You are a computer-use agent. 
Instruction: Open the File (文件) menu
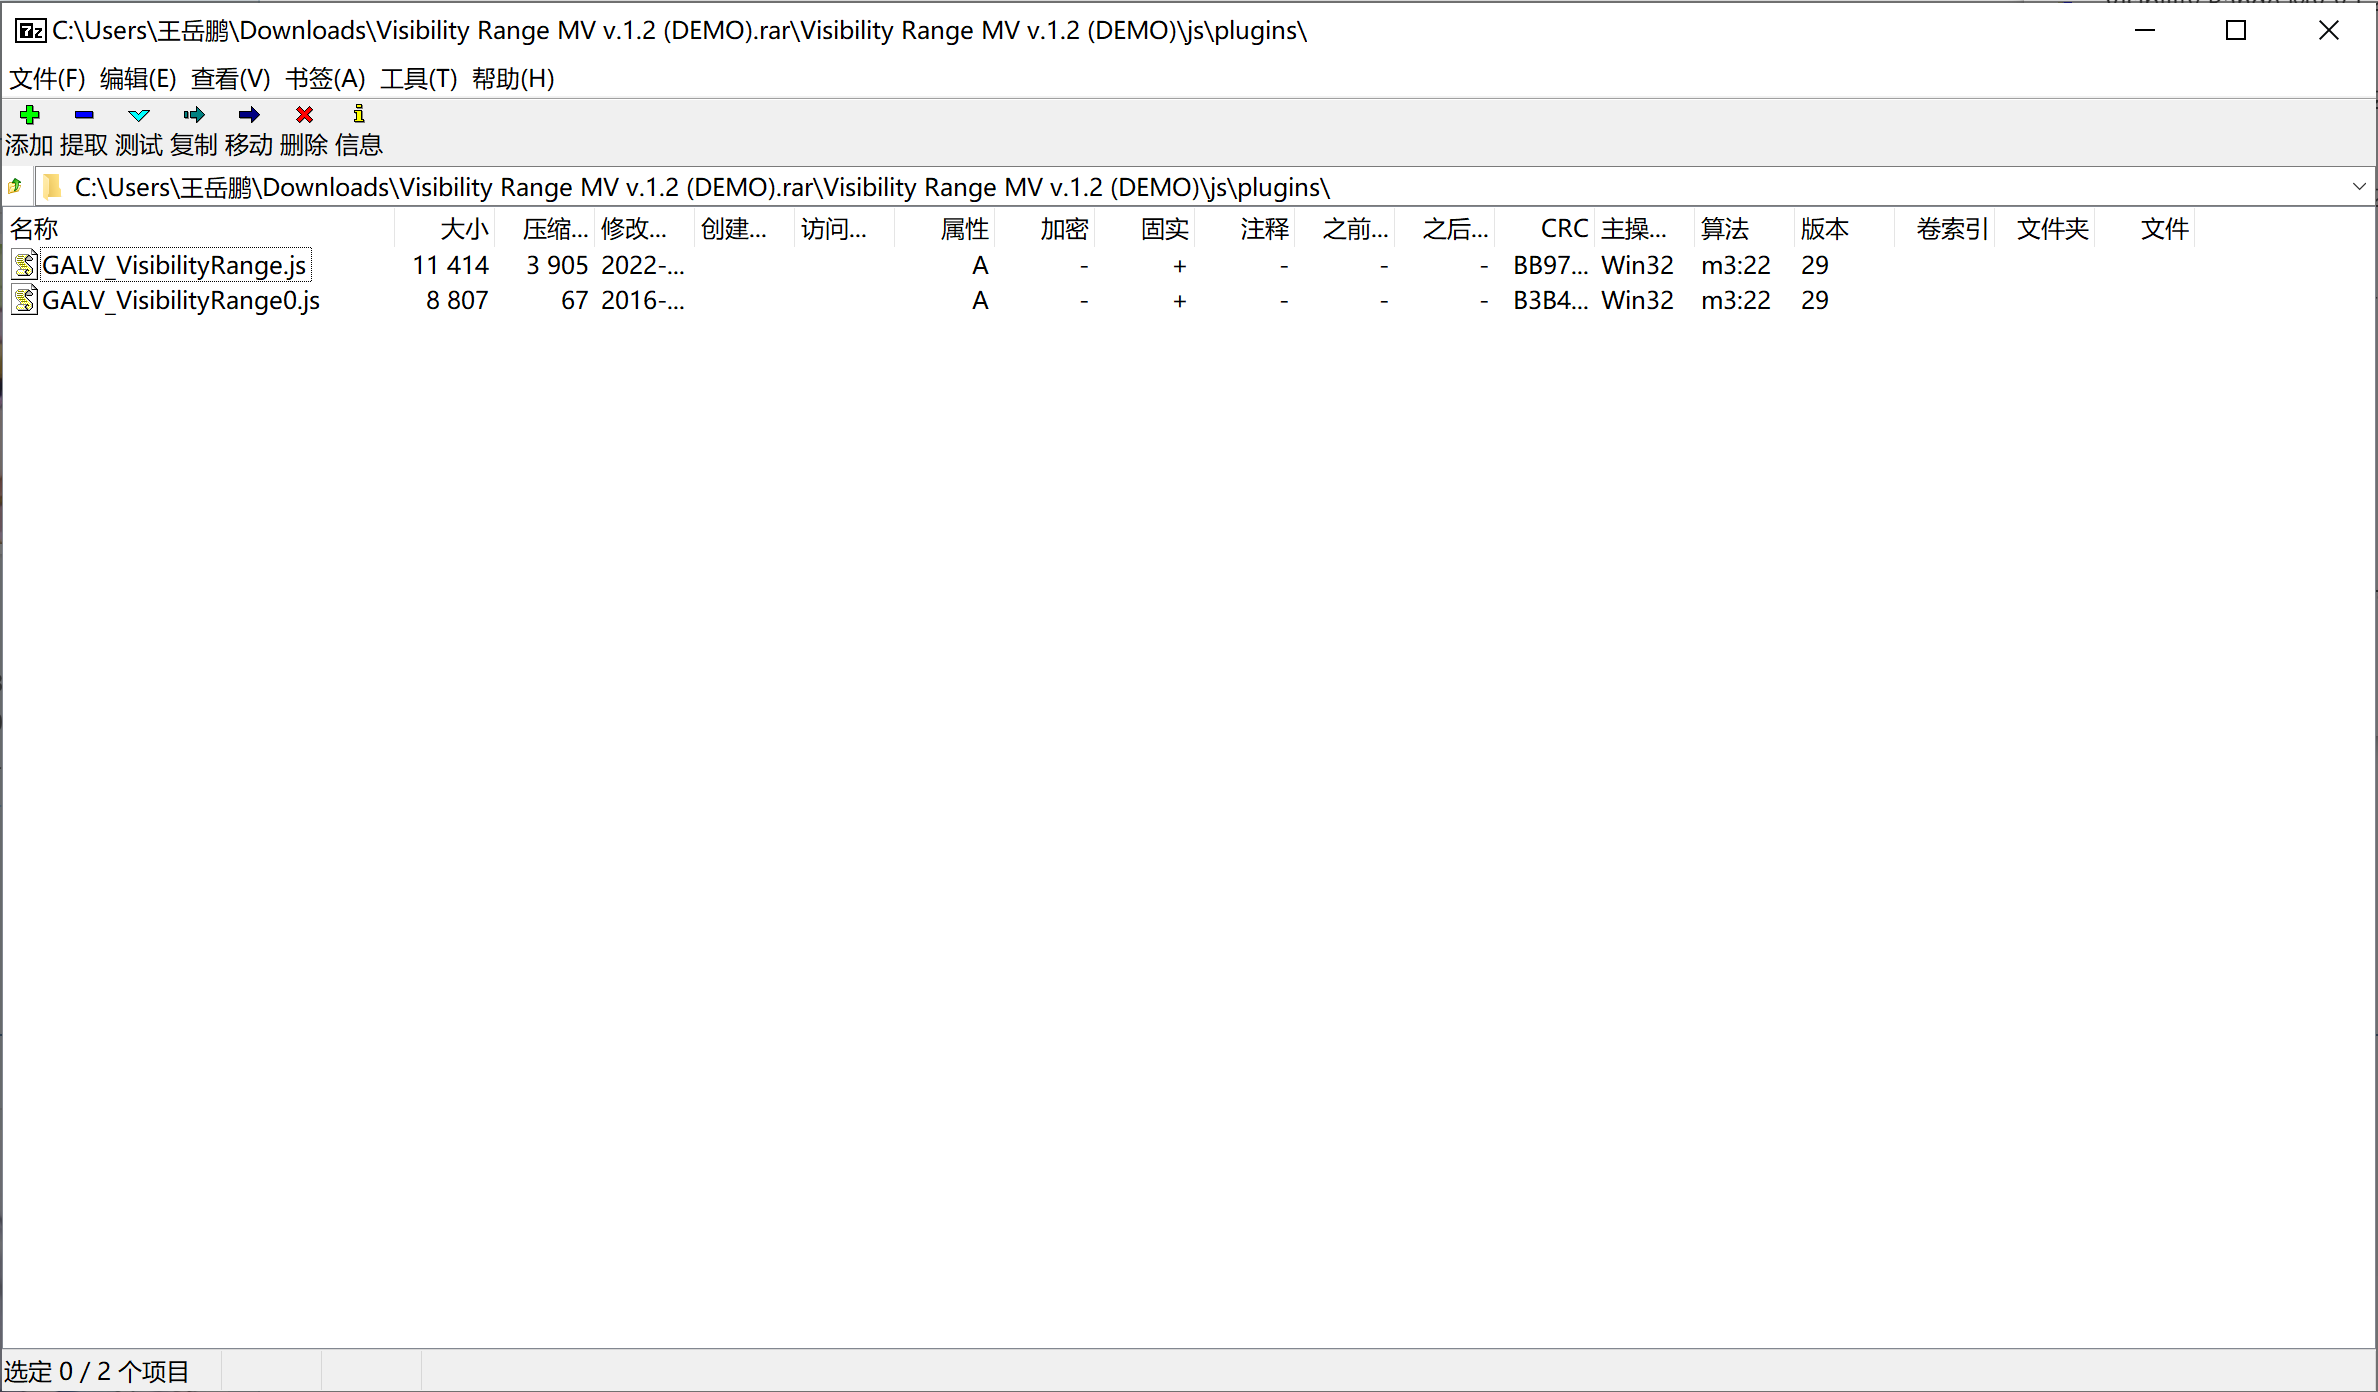(x=47, y=79)
